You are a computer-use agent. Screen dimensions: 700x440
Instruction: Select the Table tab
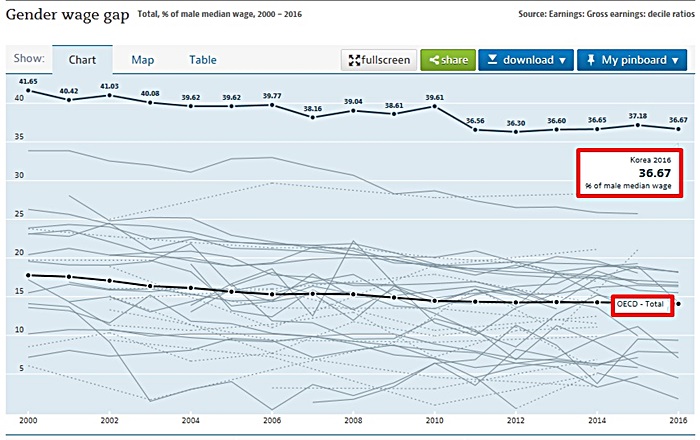[203, 60]
